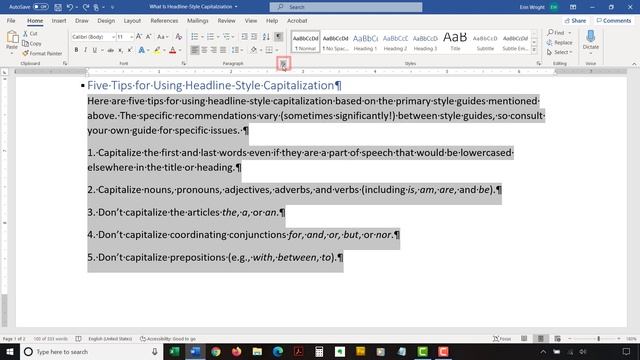
Task: Save the document from Quick Access Toolbar
Action: click(58, 7)
